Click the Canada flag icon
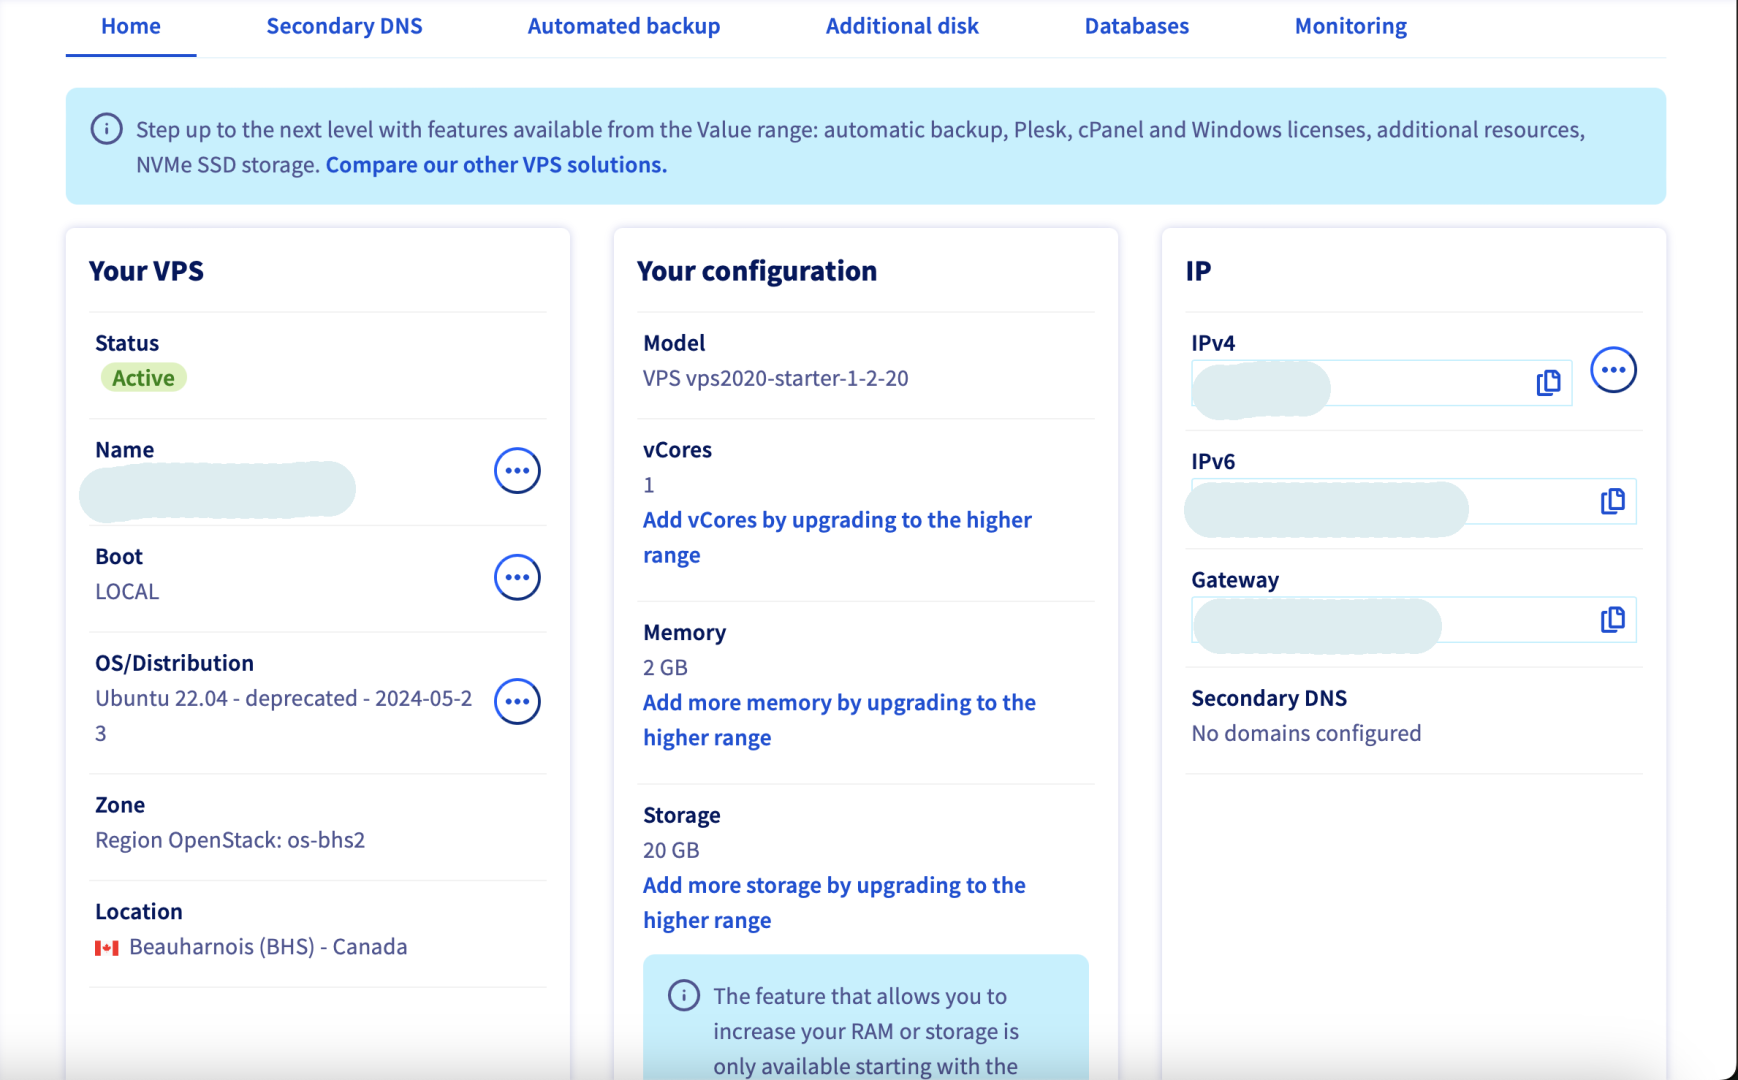This screenshot has height=1080, width=1738. pos(107,948)
